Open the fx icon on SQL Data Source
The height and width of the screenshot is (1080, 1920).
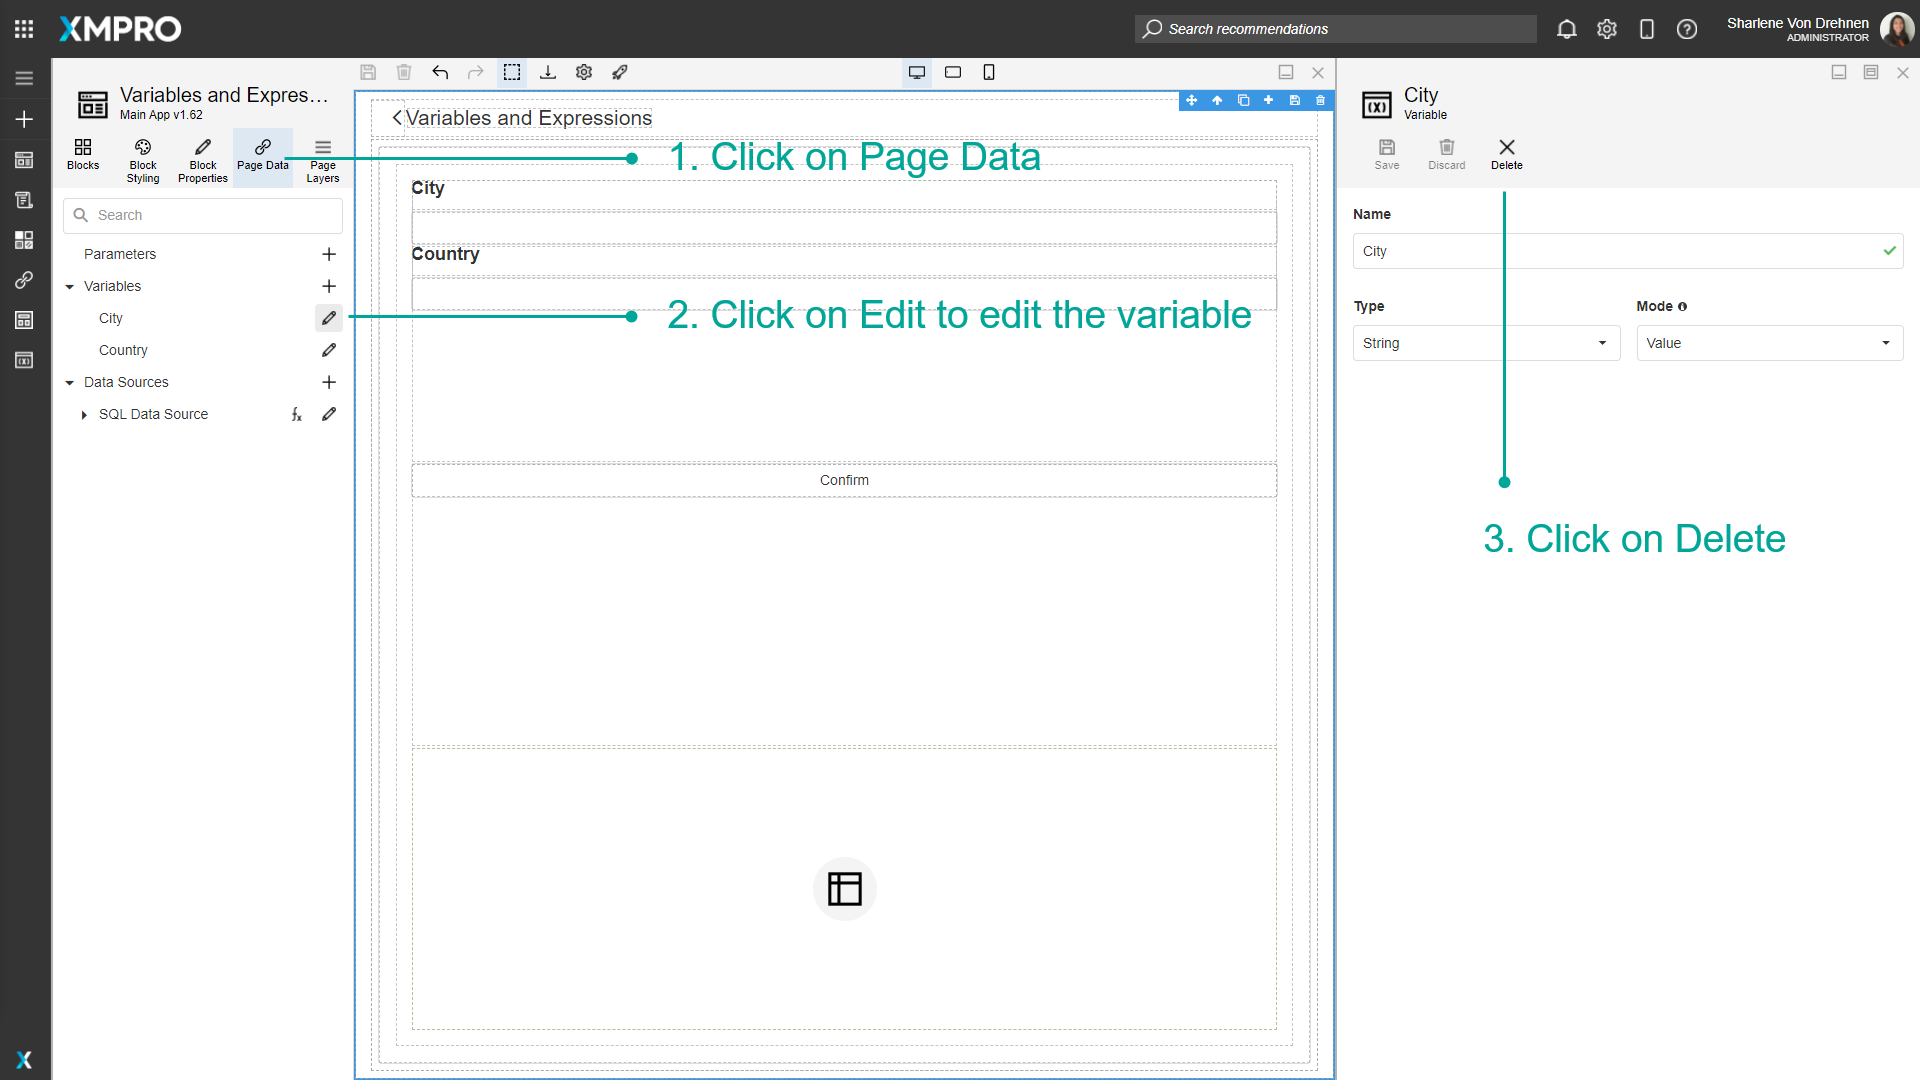click(296, 413)
